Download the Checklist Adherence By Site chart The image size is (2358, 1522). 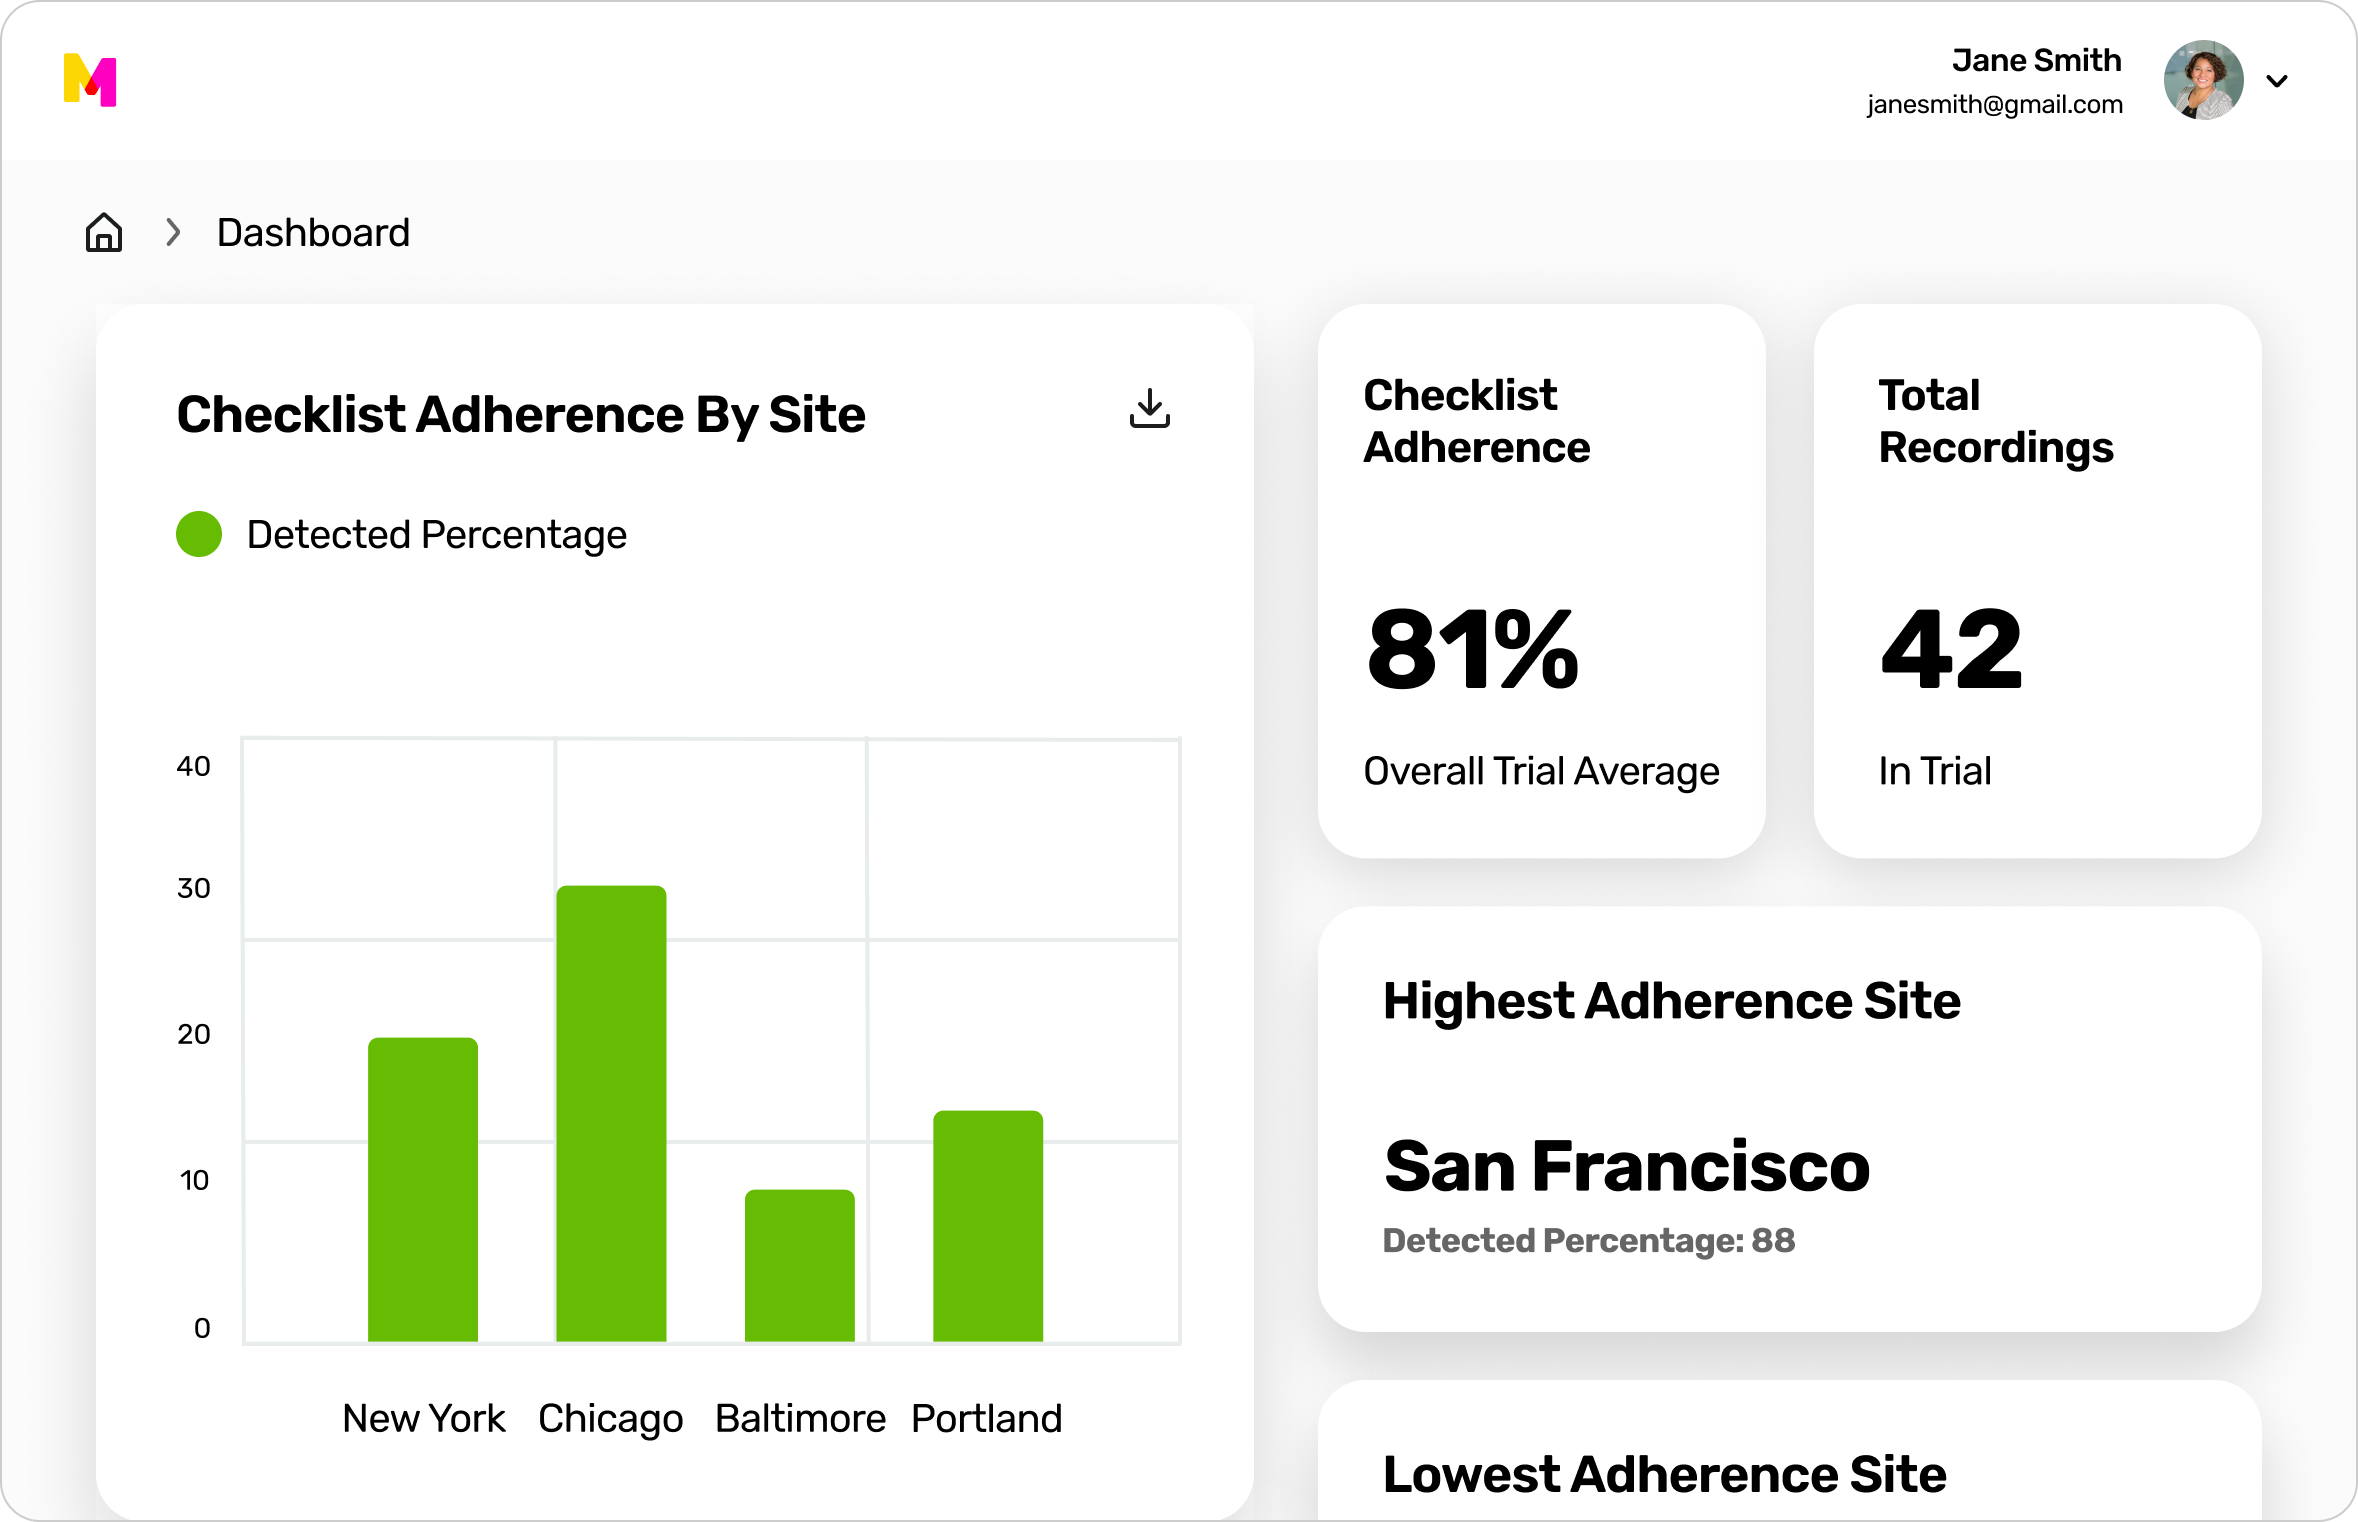[x=1150, y=409]
